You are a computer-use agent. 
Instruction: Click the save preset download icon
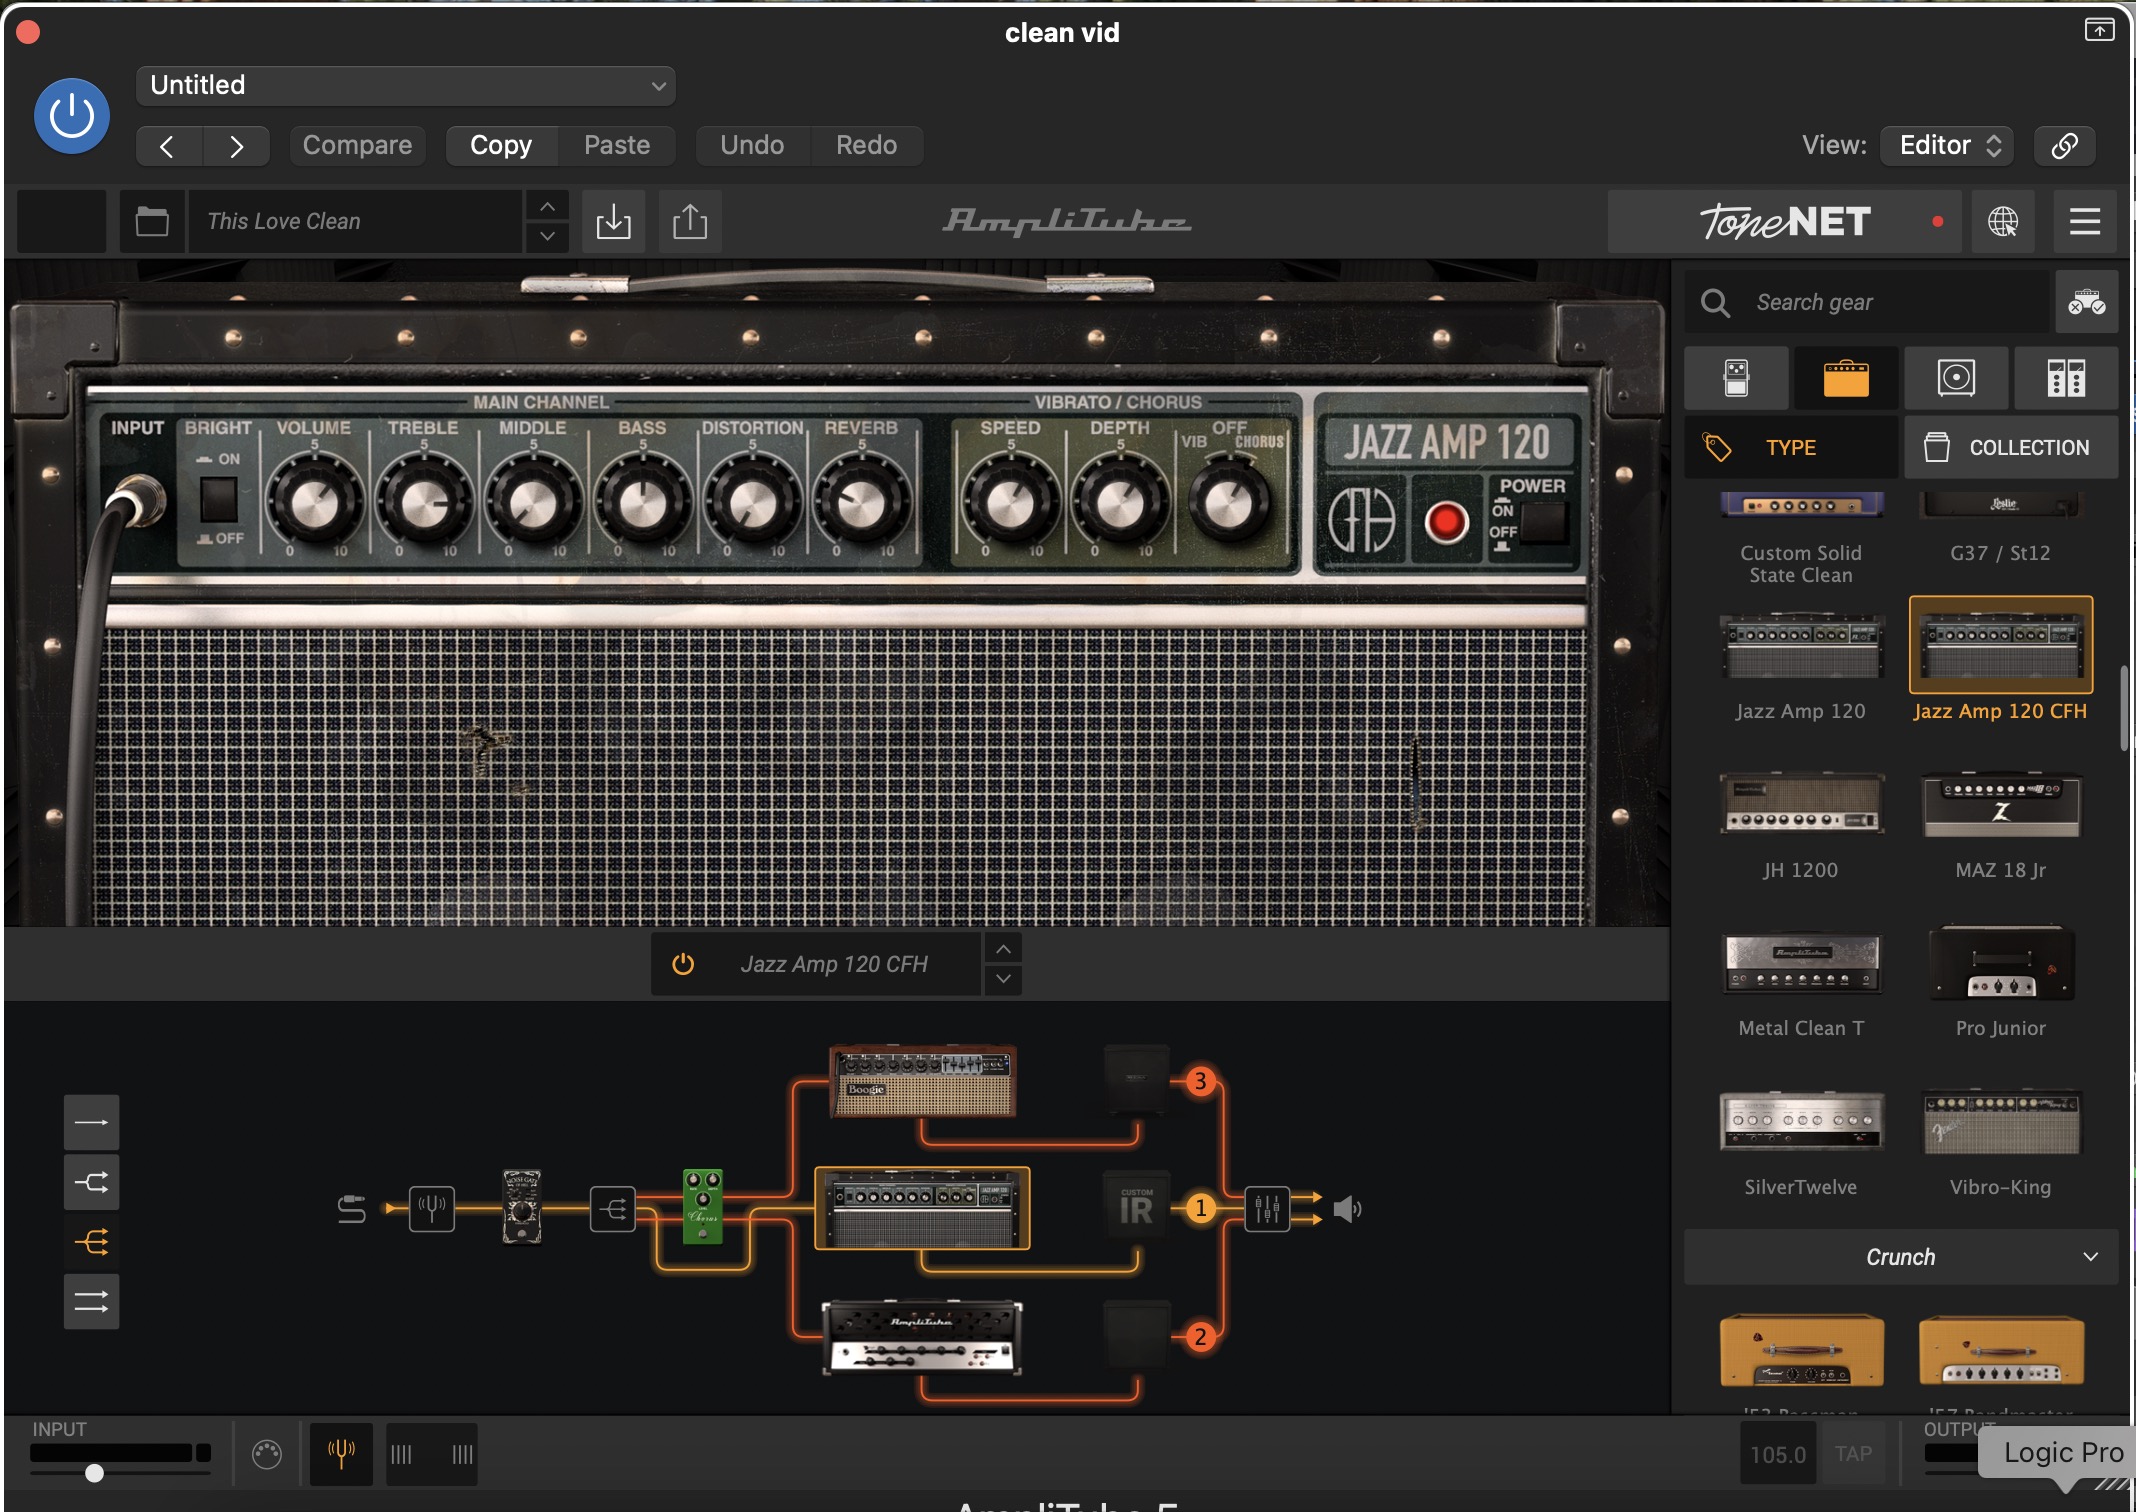coord(613,221)
